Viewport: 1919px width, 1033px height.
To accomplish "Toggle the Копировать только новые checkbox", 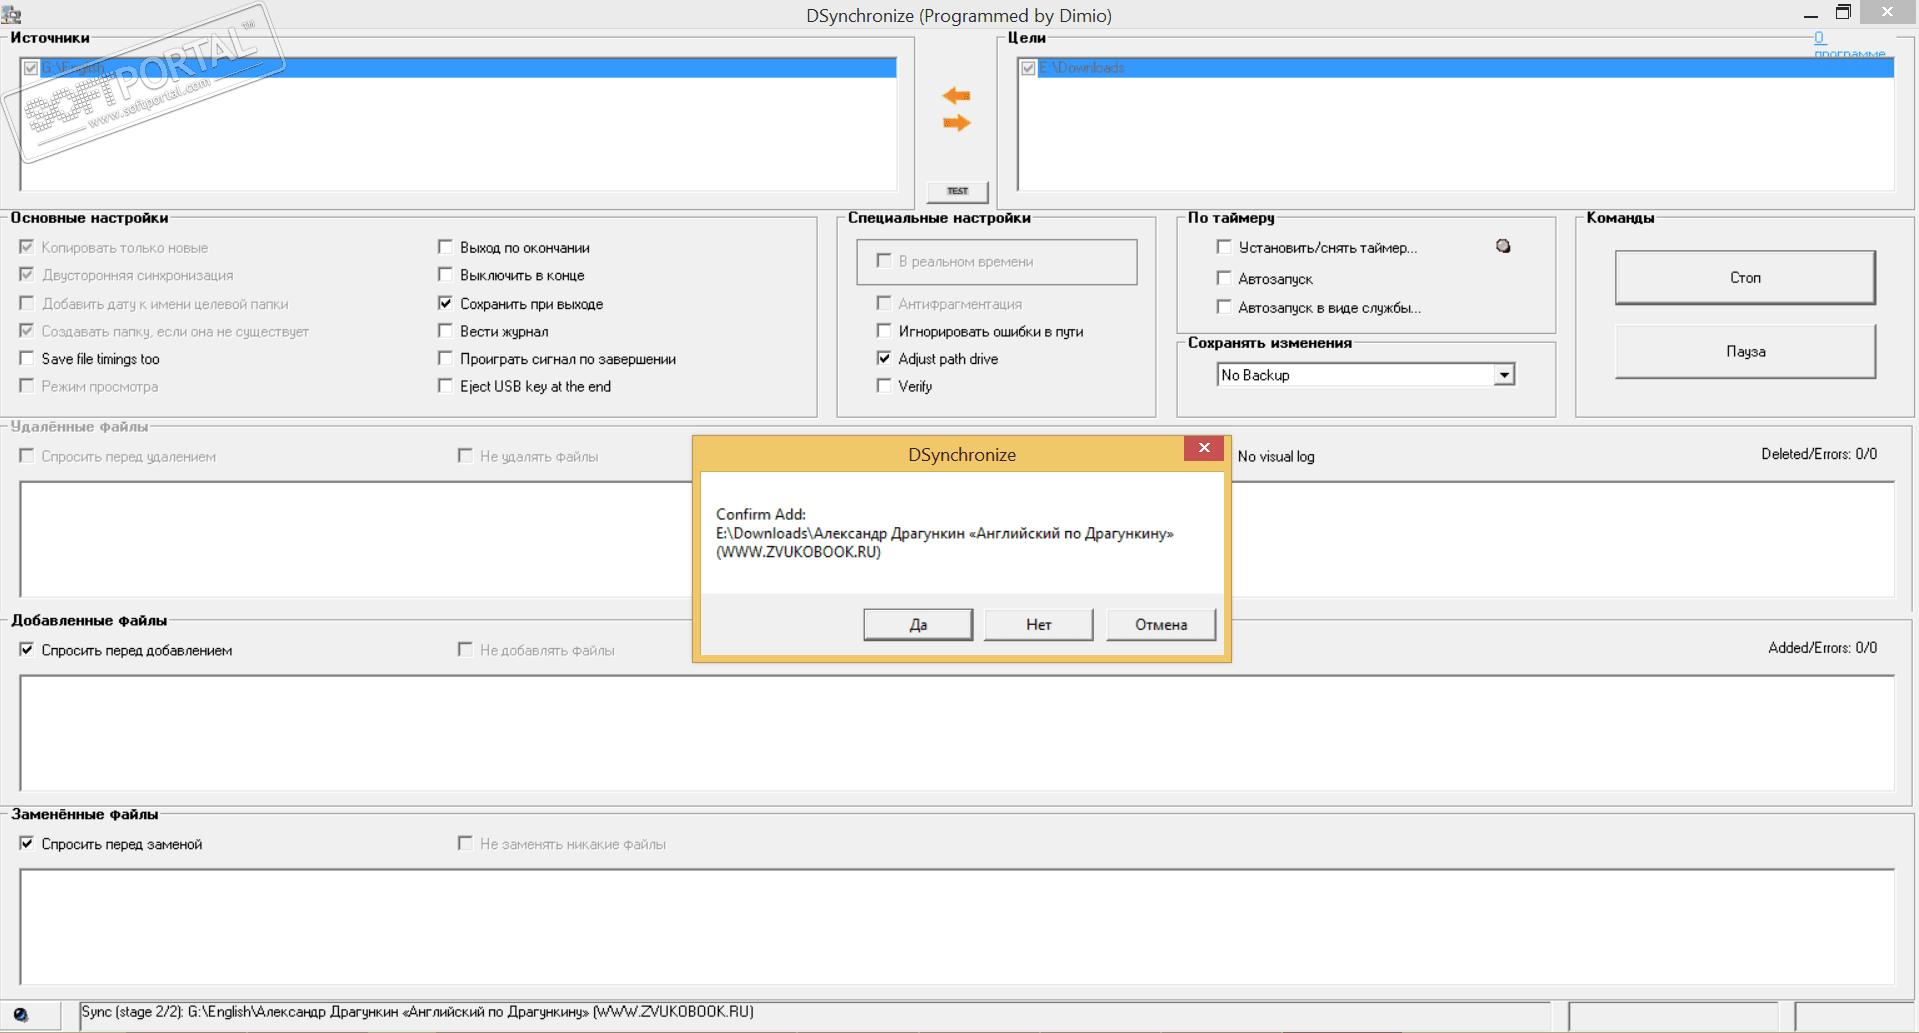I will (27, 247).
